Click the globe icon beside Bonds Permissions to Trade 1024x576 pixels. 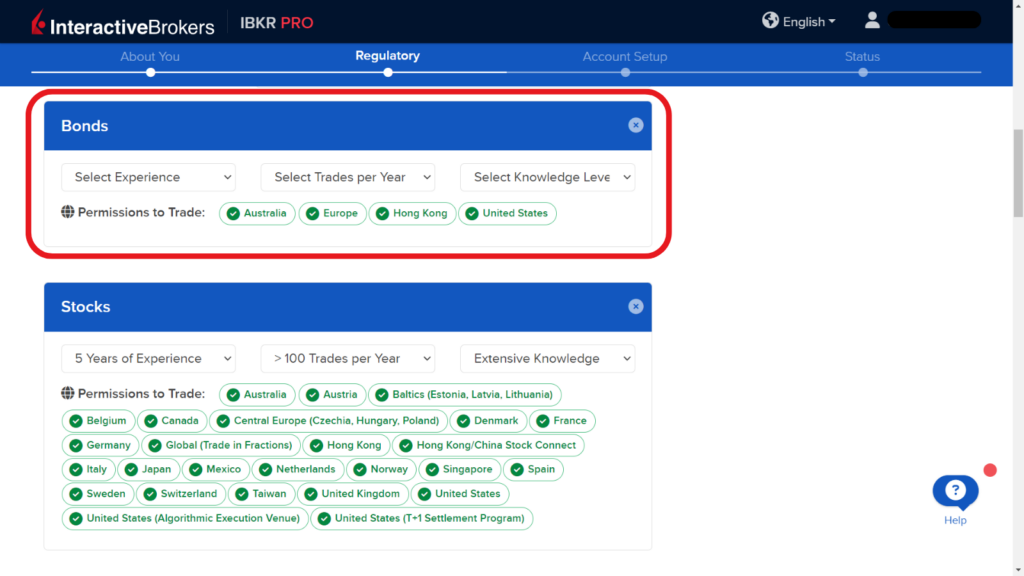tap(68, 212)
